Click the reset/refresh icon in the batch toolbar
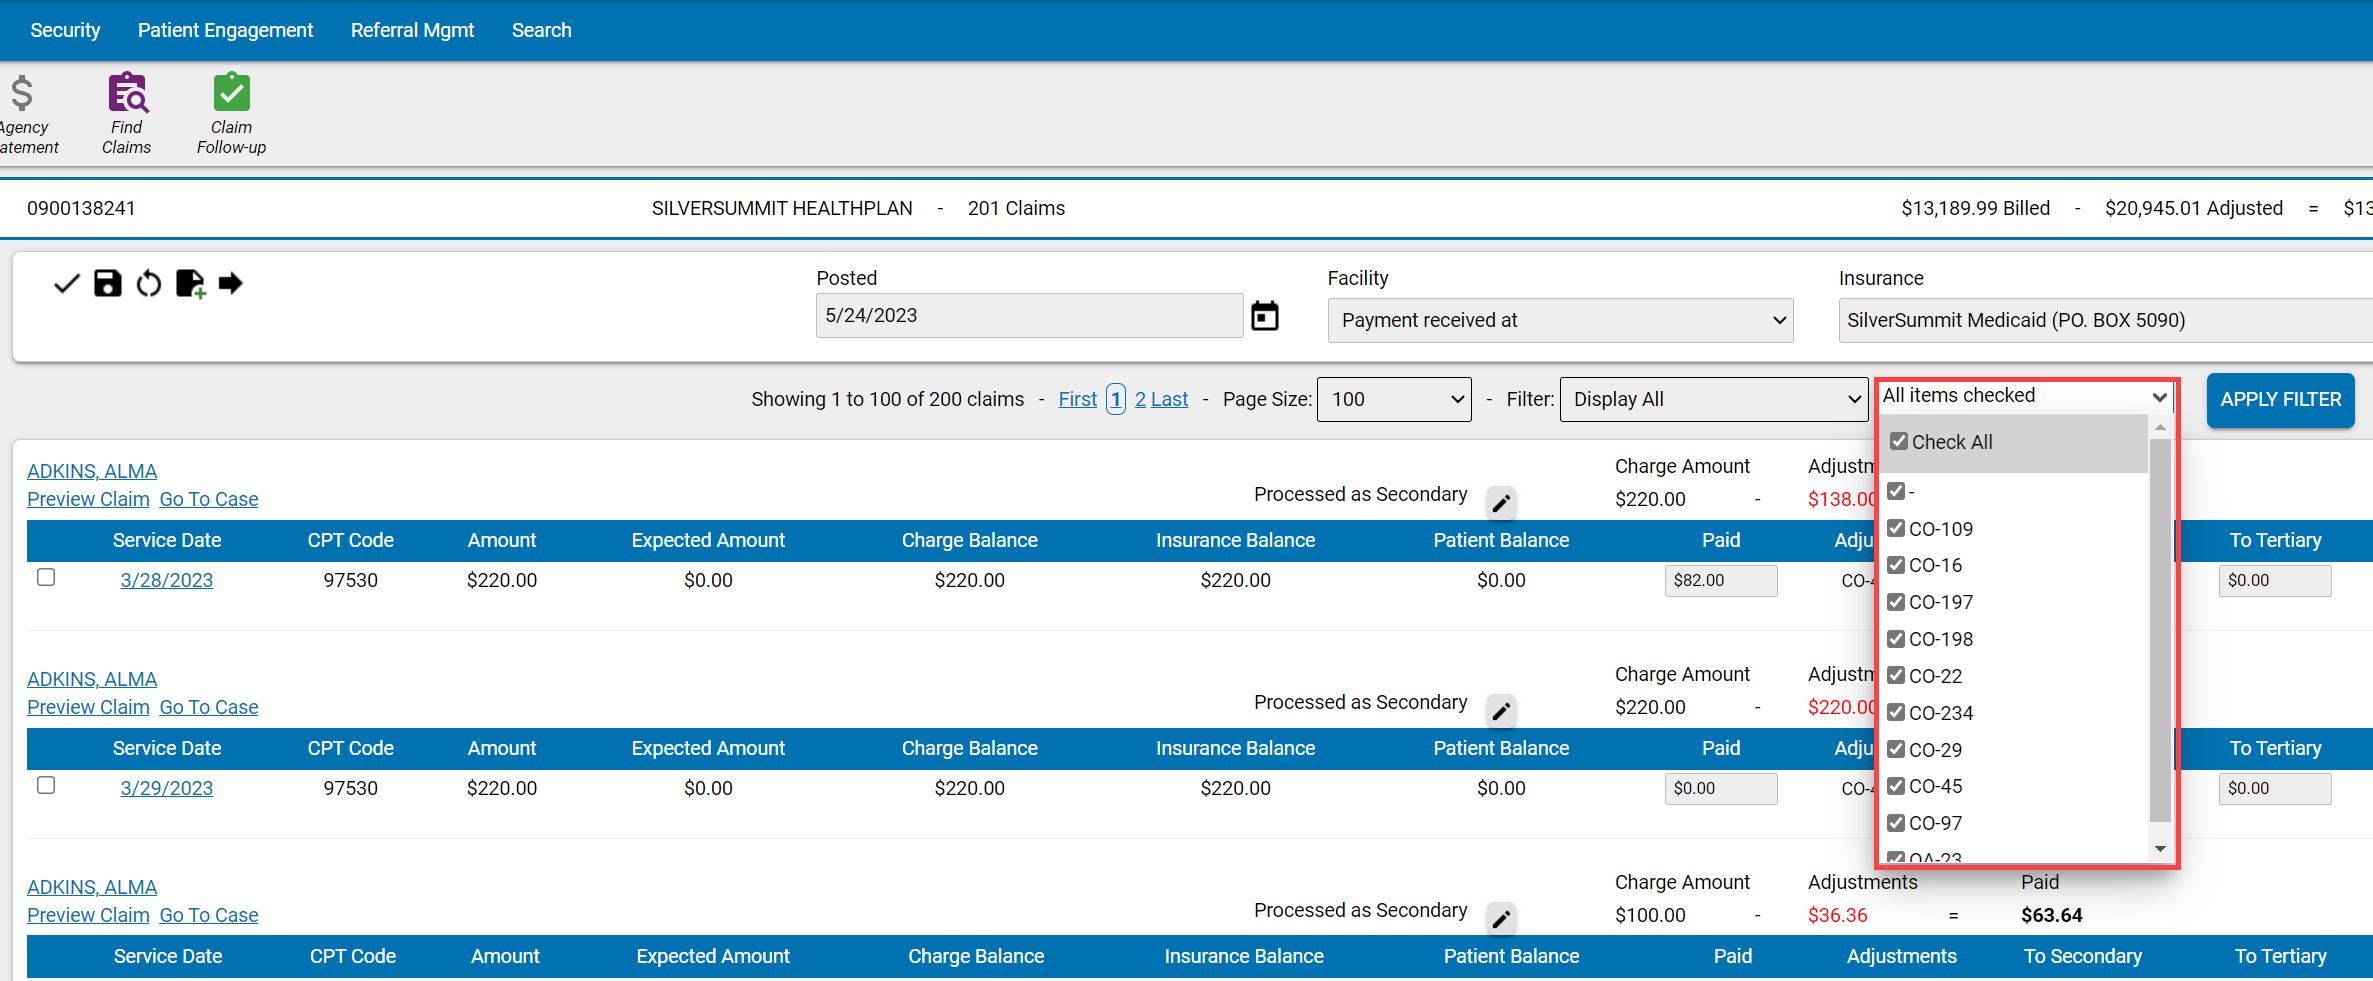Image resolution: width=2373 pixels, height=981 pixels. point(148,283)
